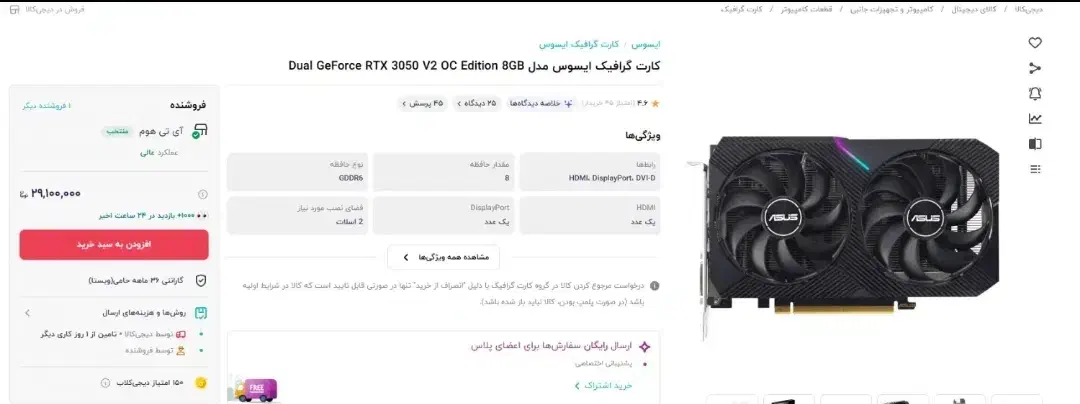Click the seller store icon
The image size is (1080, 404).
coord(200,131)
